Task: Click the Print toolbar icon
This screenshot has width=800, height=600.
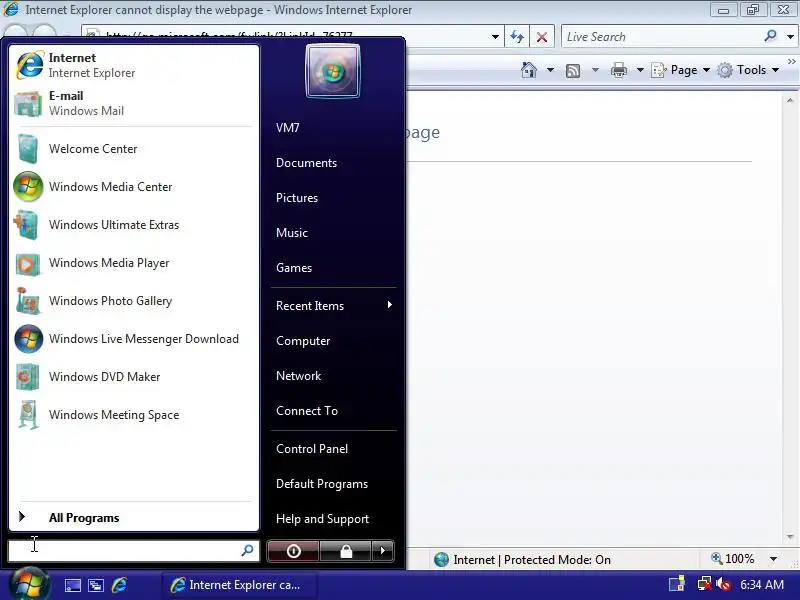Action: click(618, 70)
